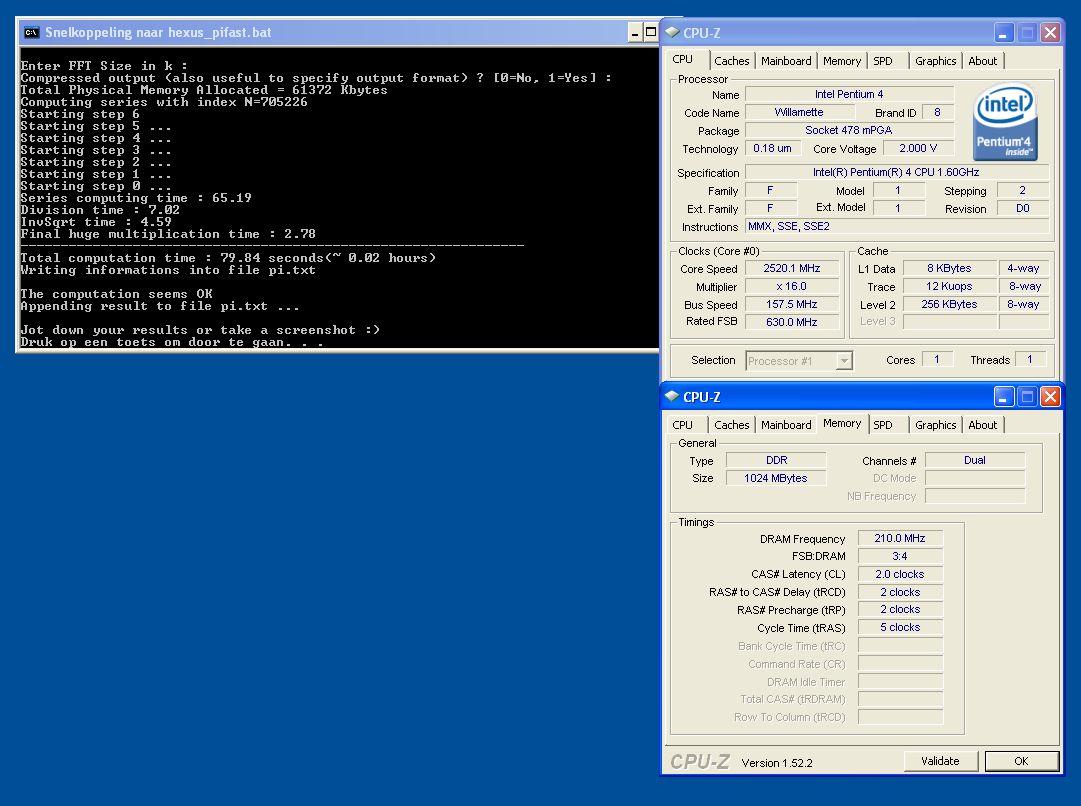Open the Processor #1 selection dropdown
The height and width of the screenshot is (806, 1081).
click(844, 361)
